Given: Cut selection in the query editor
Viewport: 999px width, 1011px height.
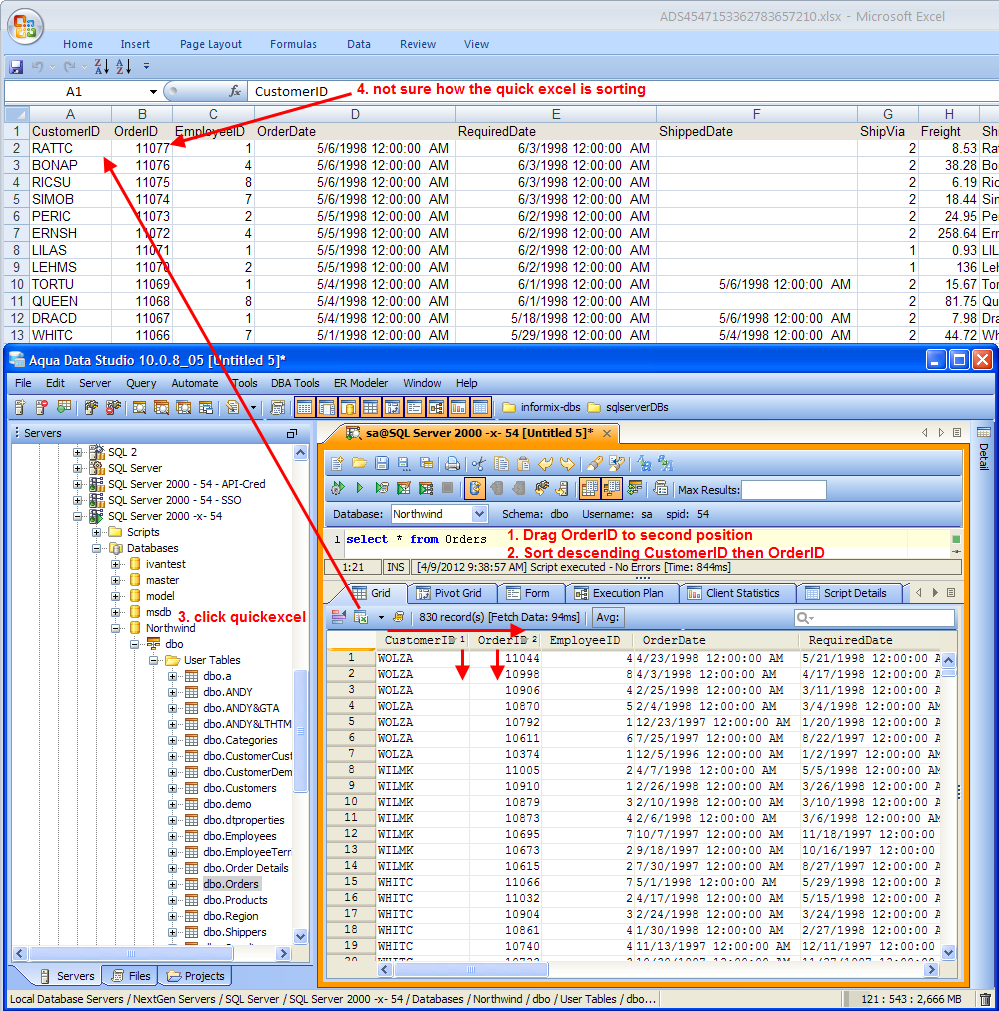Looking at the screenshot, I should coord(479,464).
